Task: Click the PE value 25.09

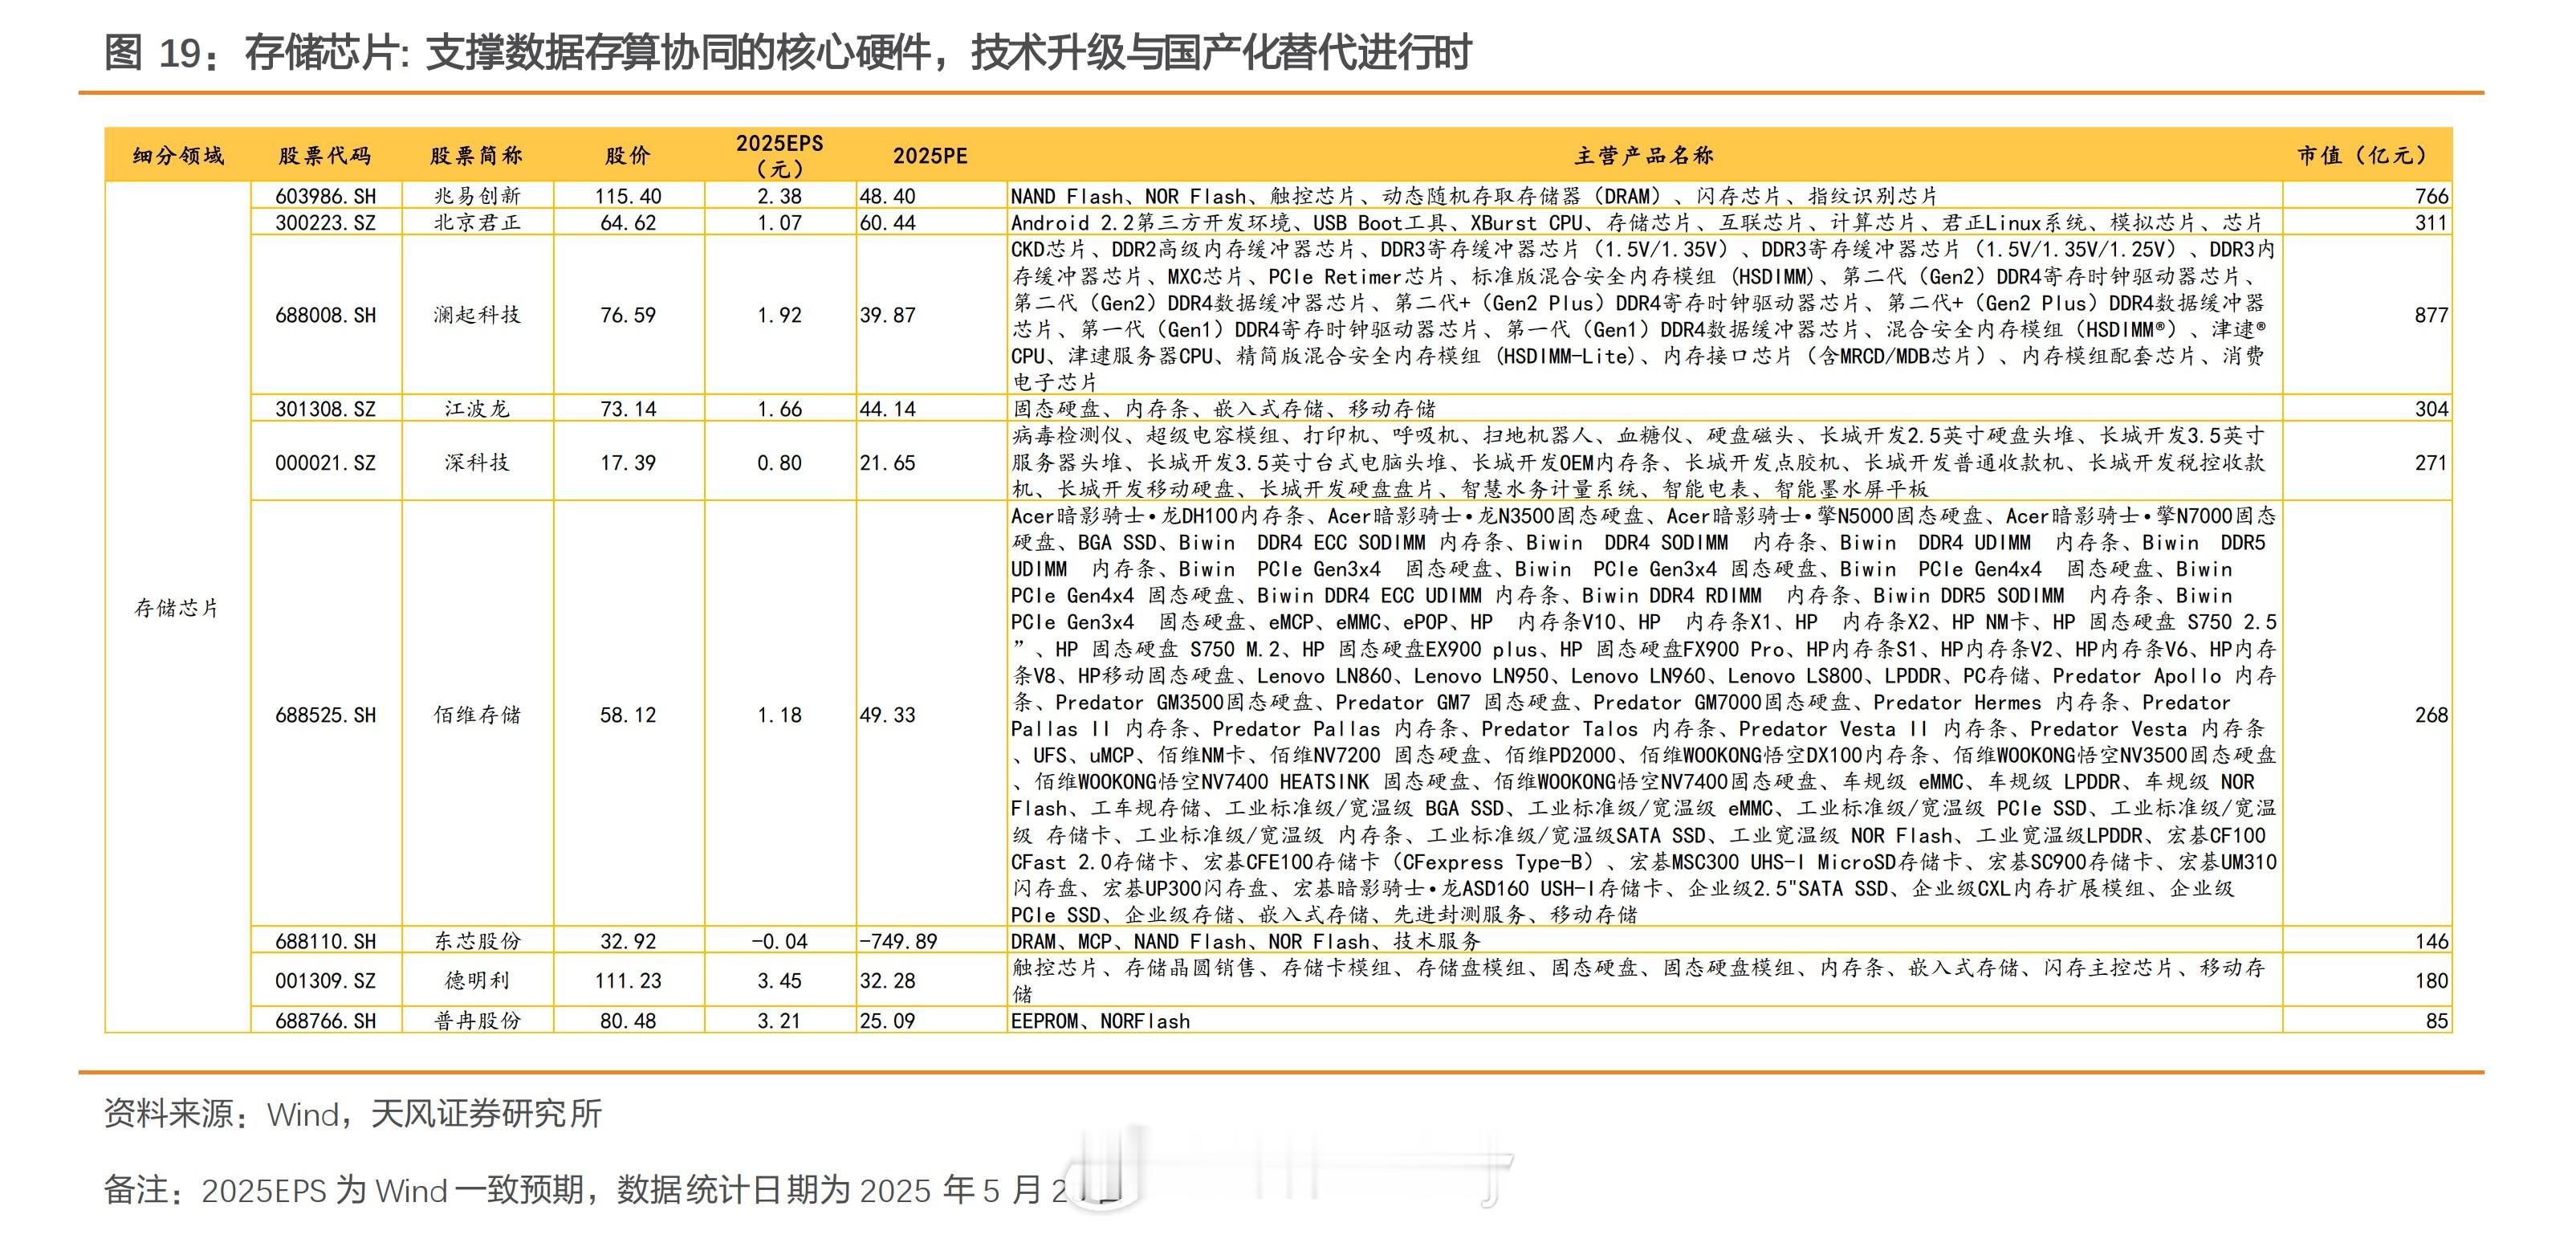Action: coord(887,1020)
